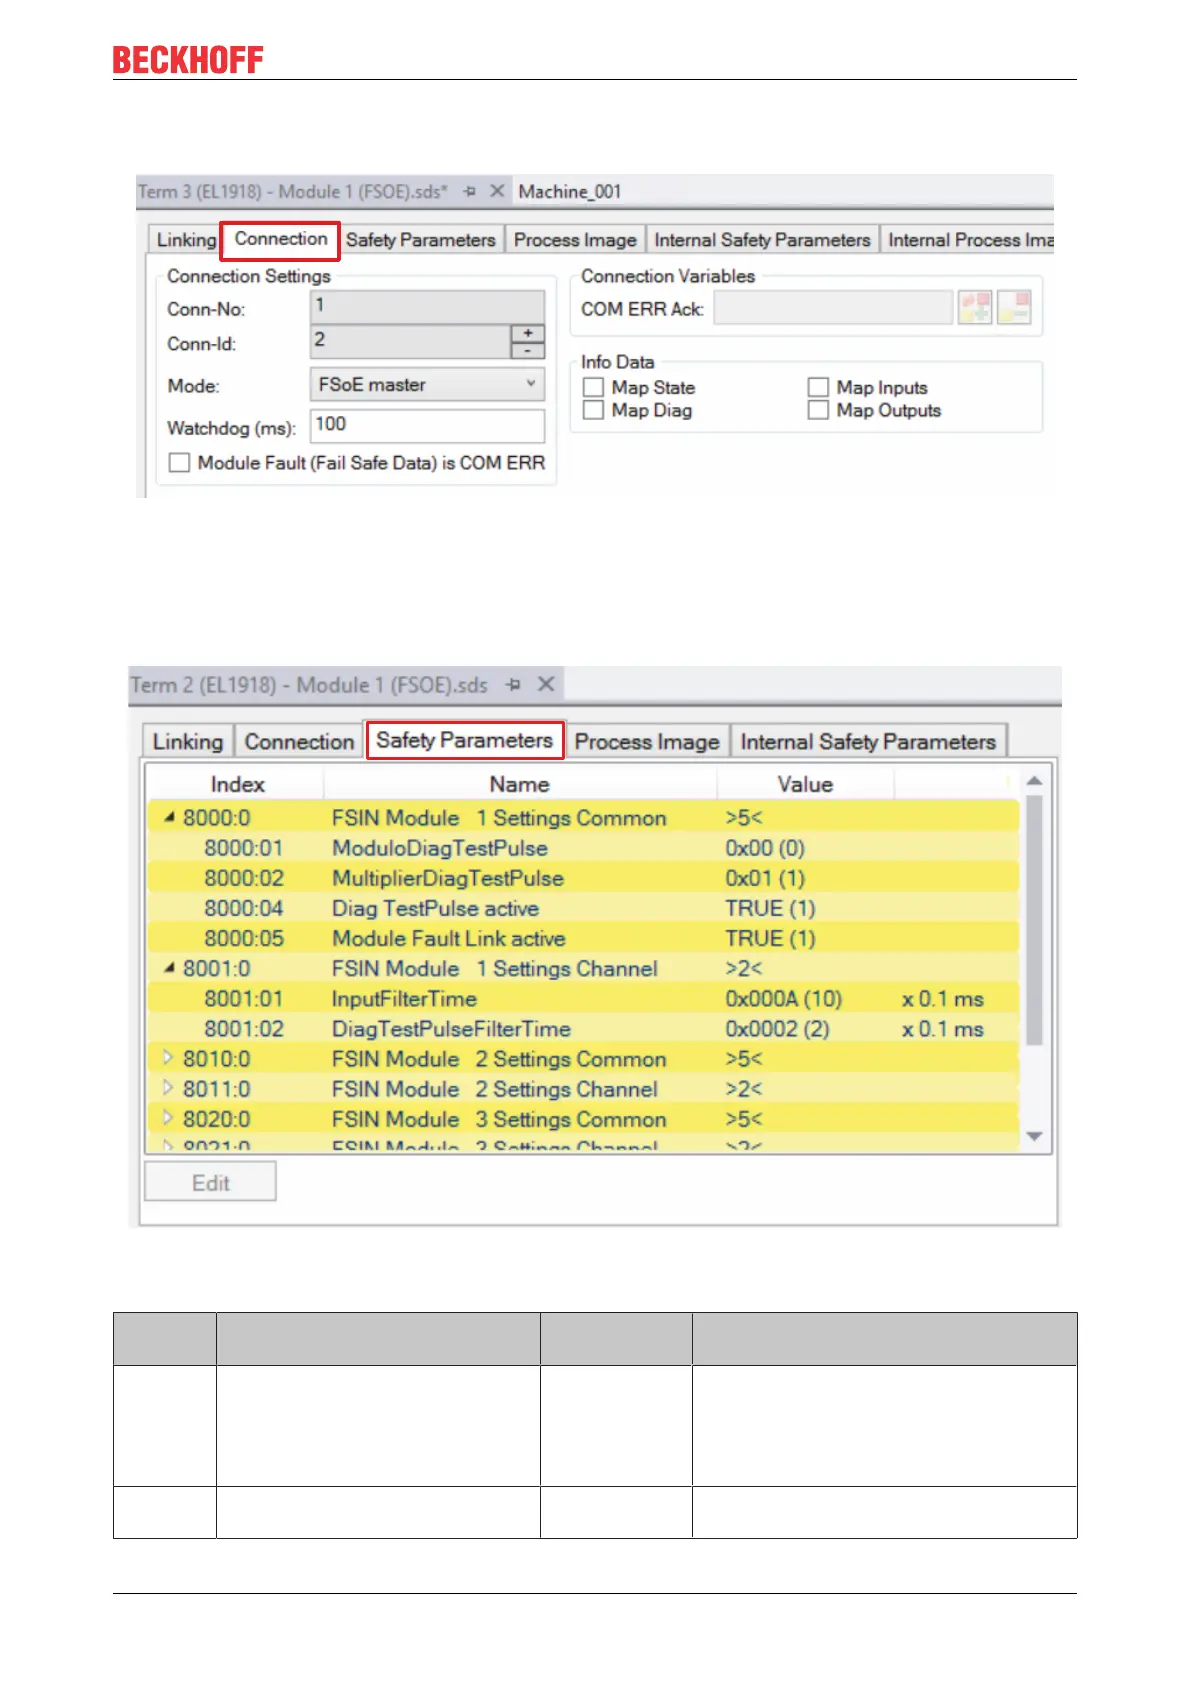The image size is (1191, 1684).
Task: Open Safety Parameters tab in Term 3 window
Action: coord(421,240)
